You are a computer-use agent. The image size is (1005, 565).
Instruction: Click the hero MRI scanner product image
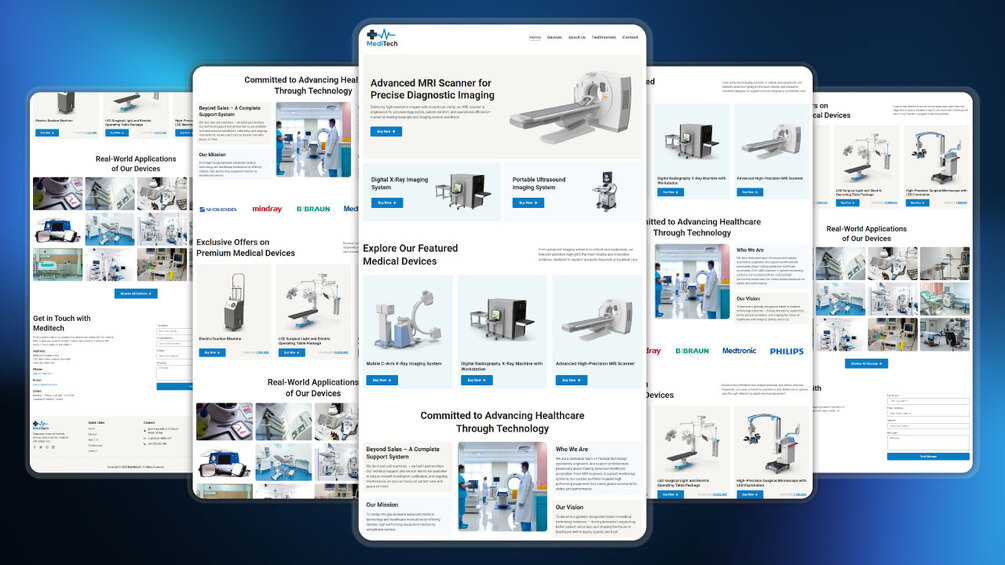[571, 108]
